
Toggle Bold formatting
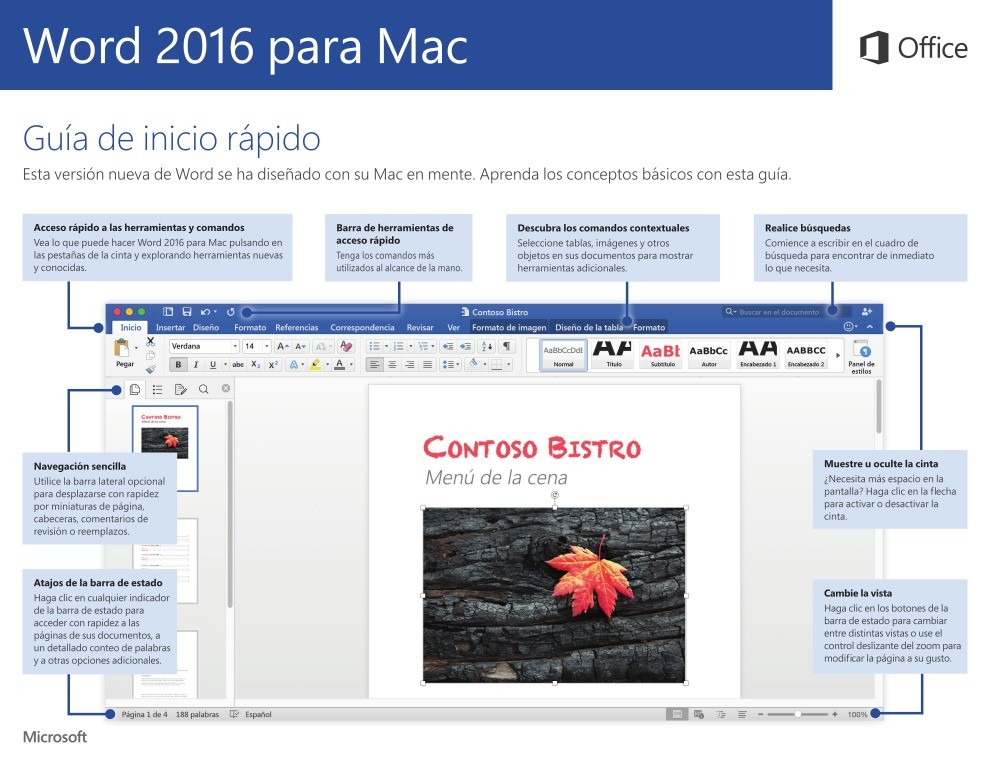click(178, 365)
